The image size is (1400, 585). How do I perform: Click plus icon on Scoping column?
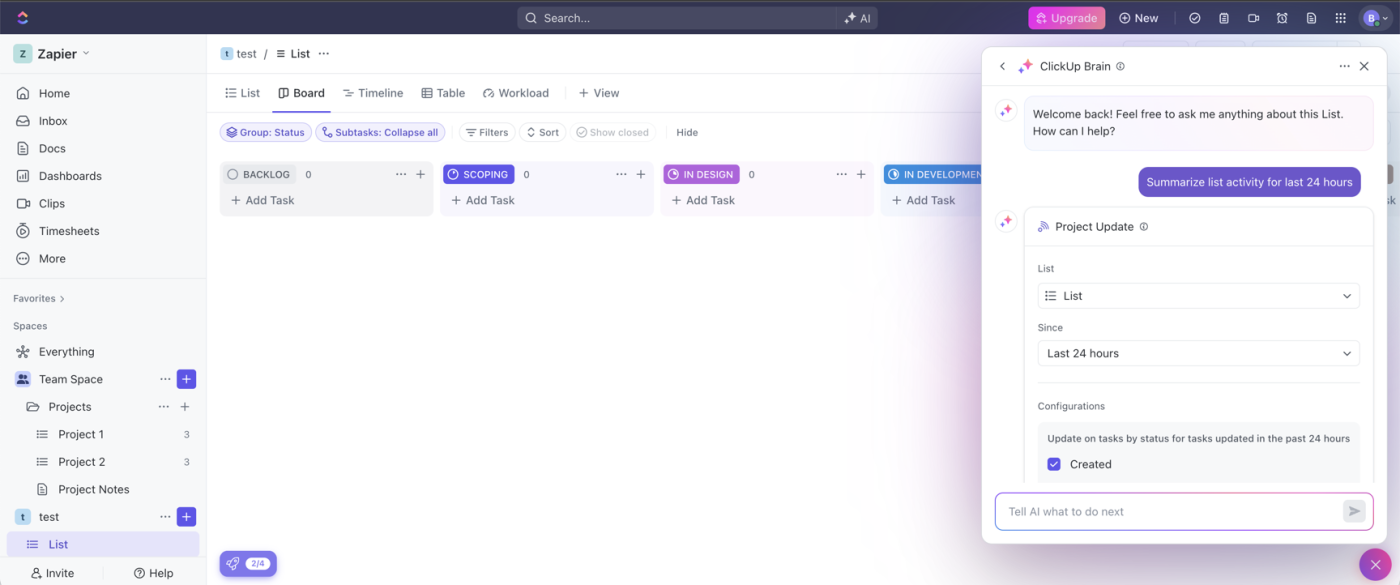(641, 174)
